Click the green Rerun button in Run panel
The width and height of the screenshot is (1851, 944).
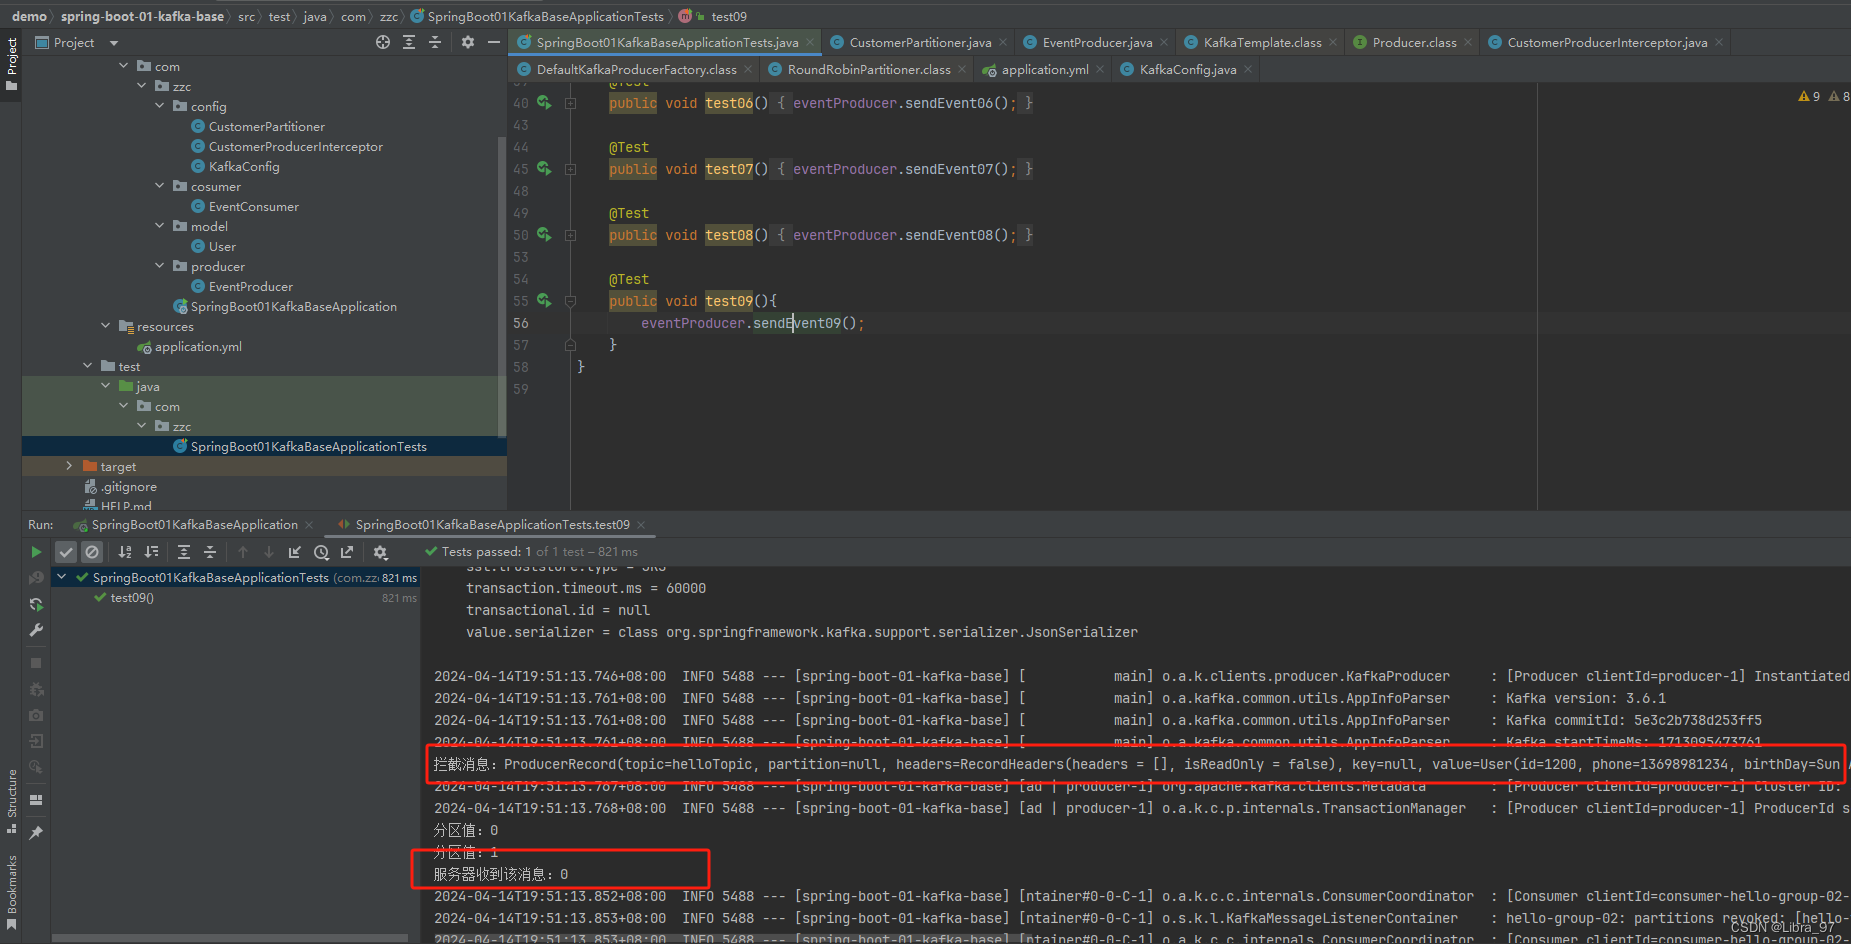[36, 552]
